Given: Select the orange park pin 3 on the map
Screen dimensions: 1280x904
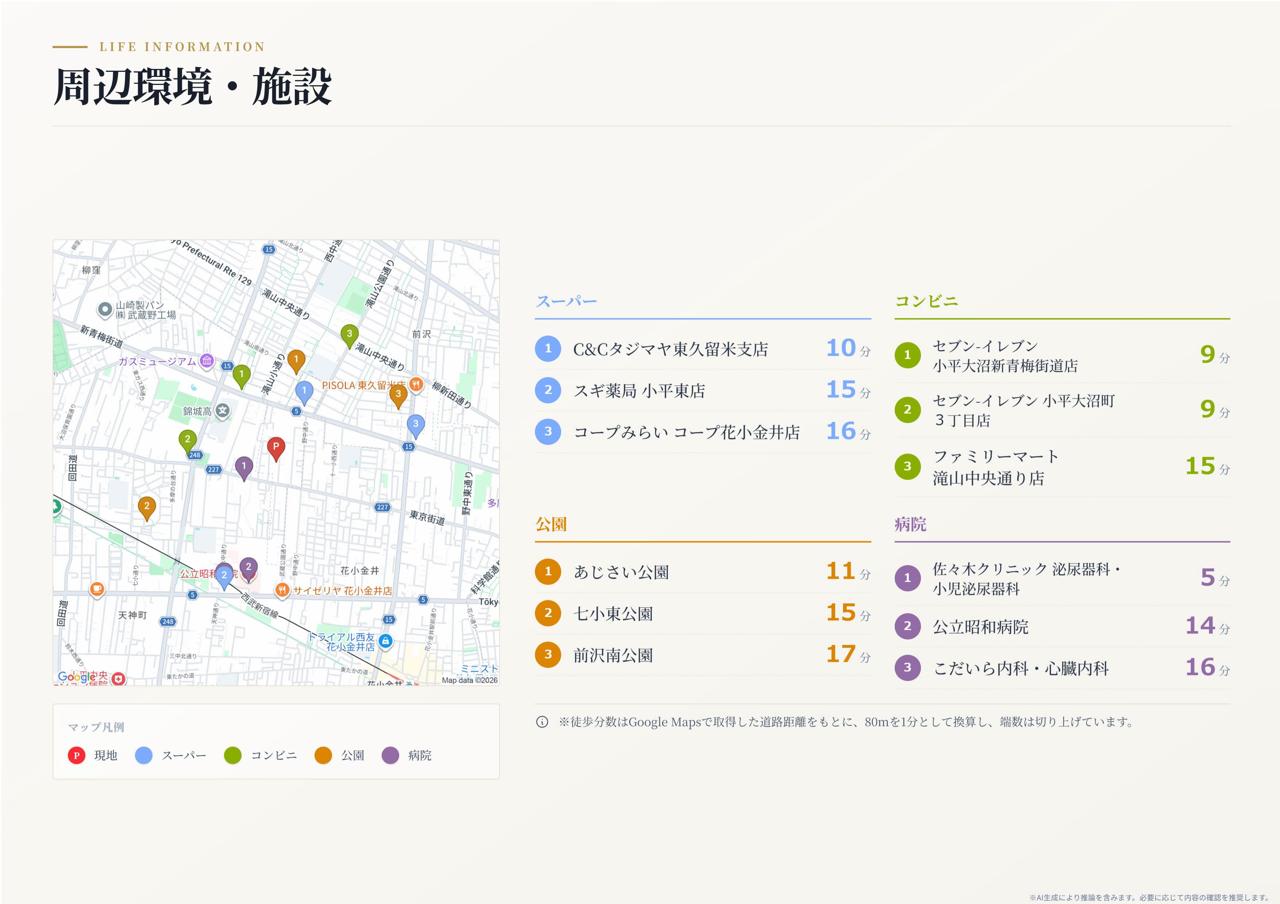Looking at the screenshot, I should tap(398, 397).
